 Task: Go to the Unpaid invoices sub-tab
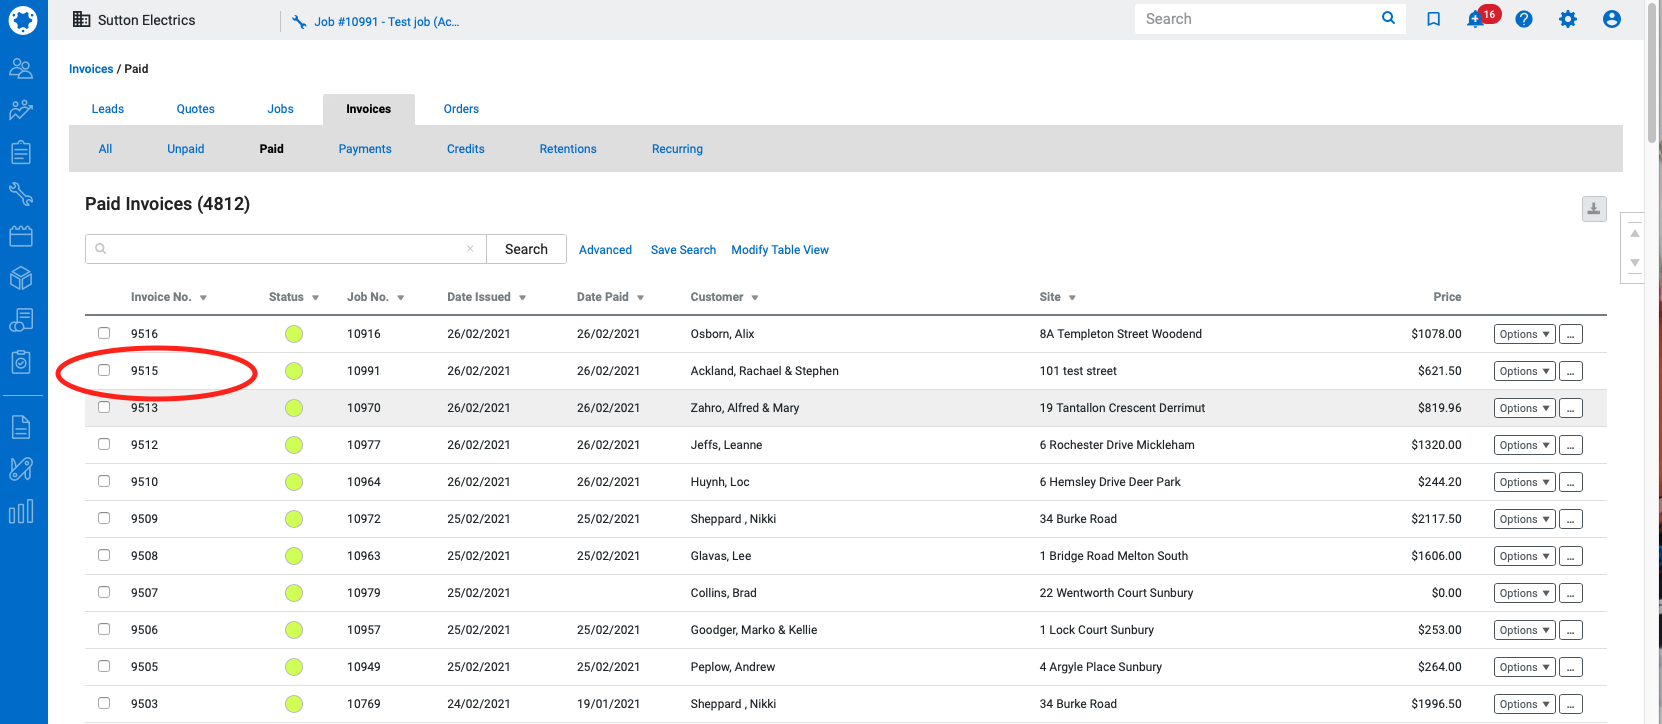pos(185,149)
